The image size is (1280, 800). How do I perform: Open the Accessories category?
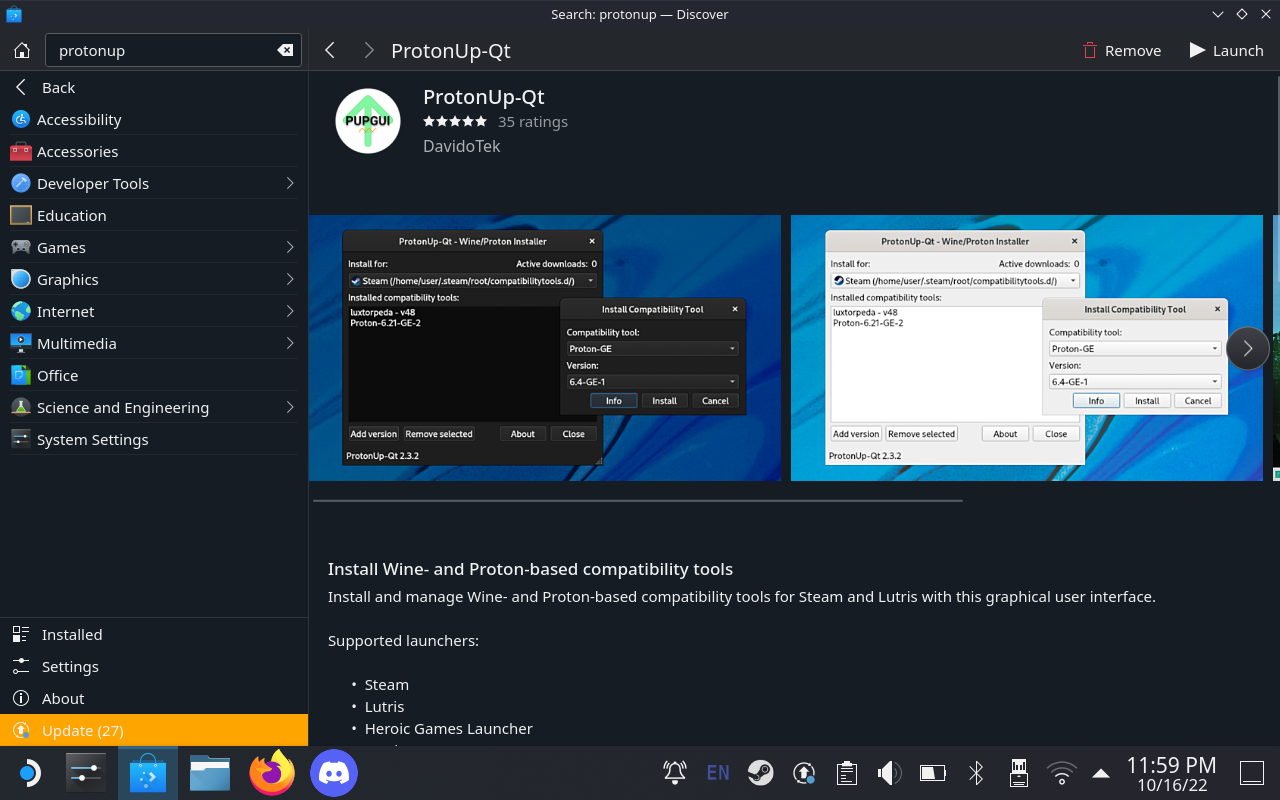pyautogui.click(x=154, y=151)
